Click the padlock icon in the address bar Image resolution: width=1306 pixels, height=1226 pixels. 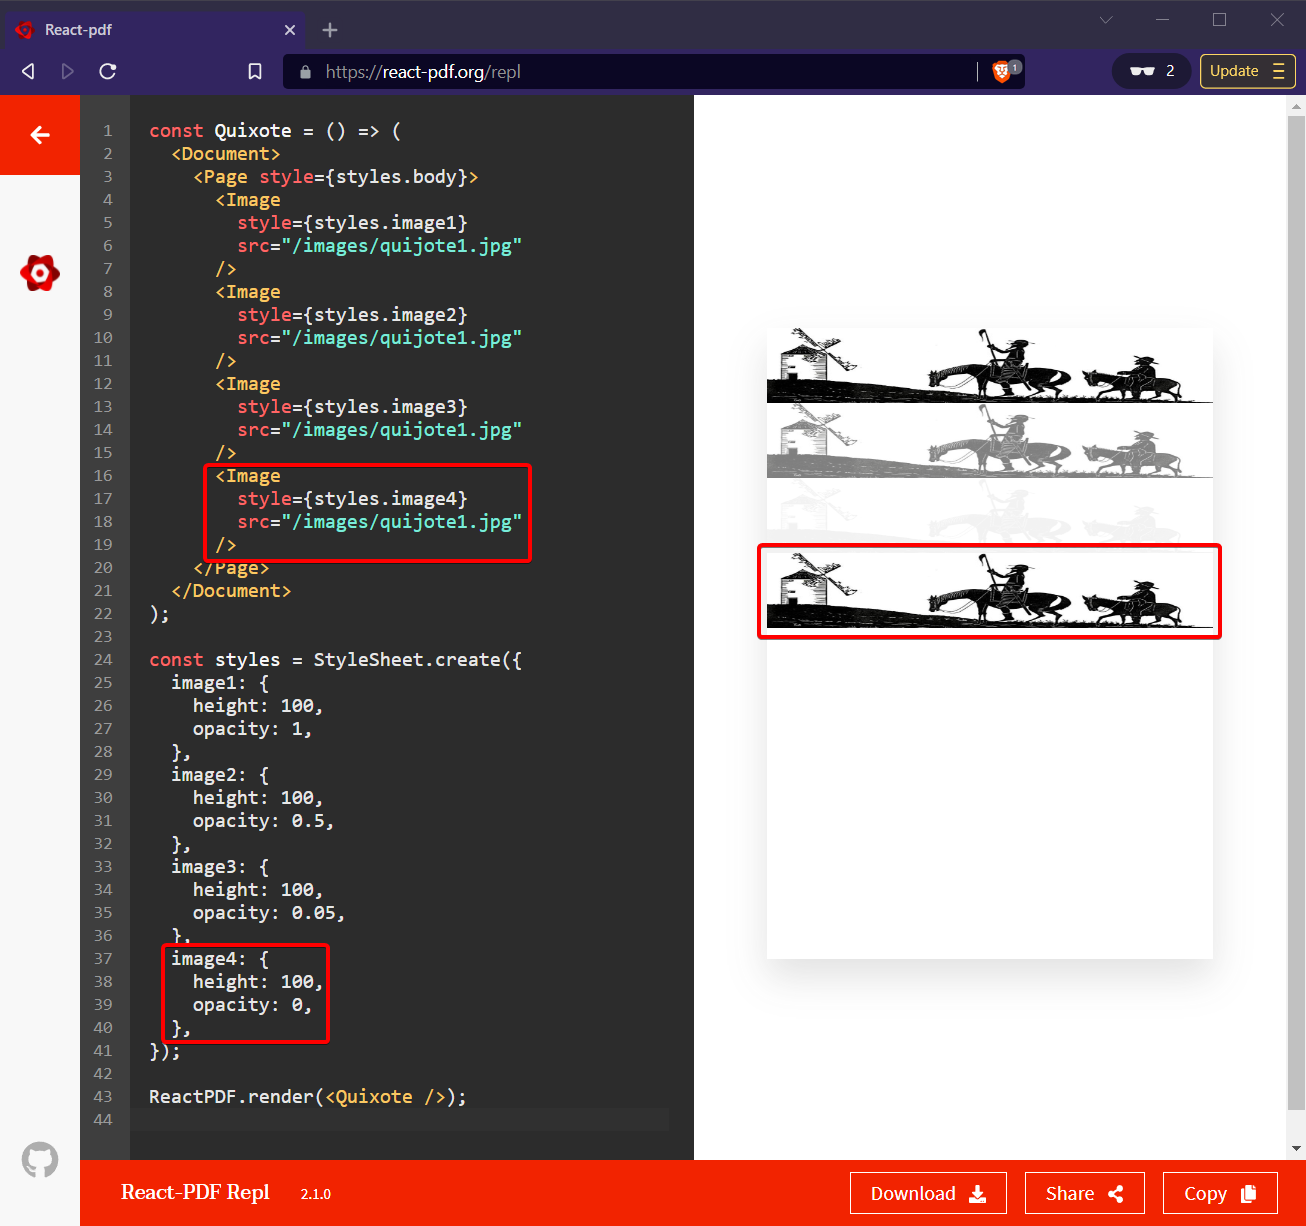click(305, 71)
